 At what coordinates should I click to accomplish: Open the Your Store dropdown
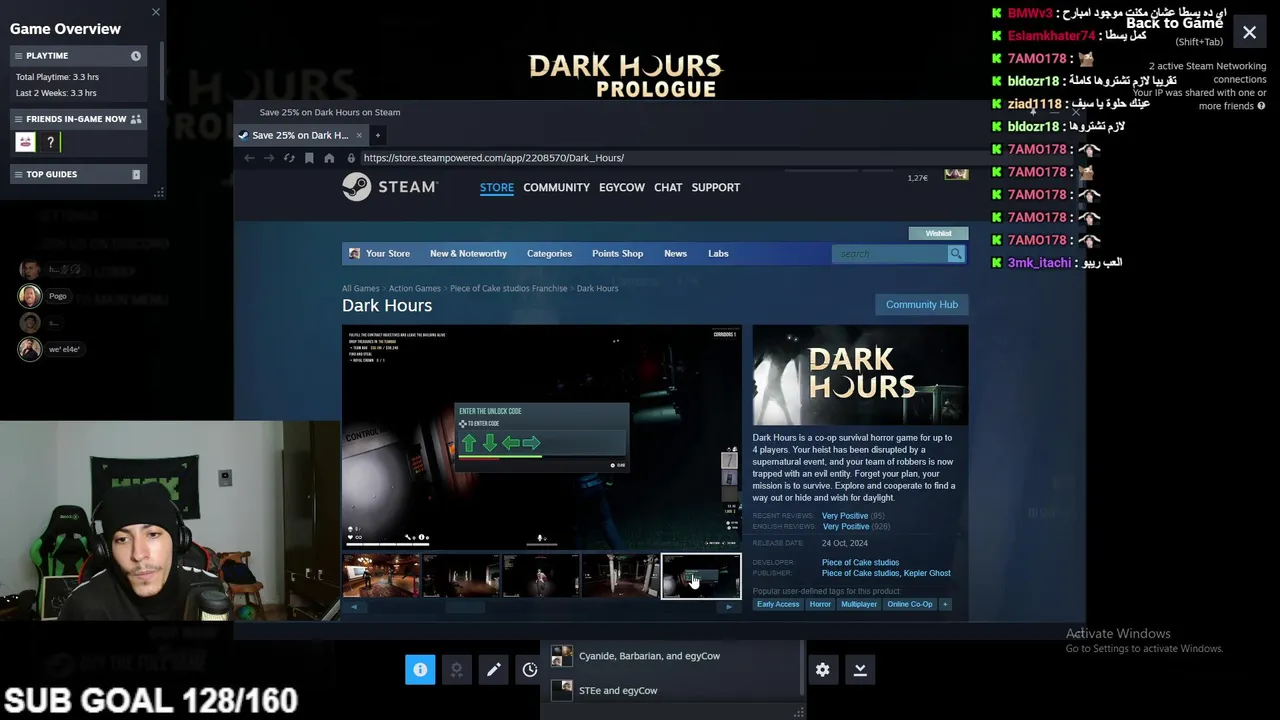tap(388, 253)
